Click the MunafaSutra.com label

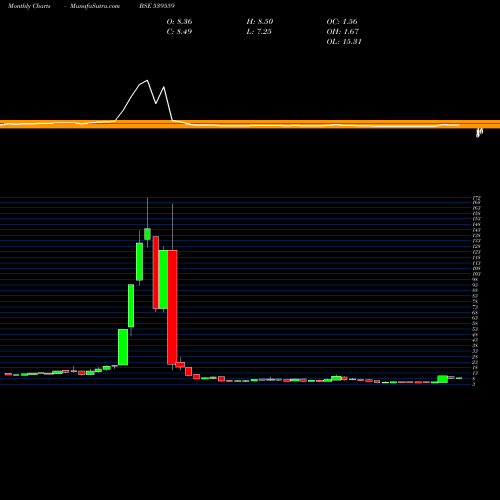(95, 6)
